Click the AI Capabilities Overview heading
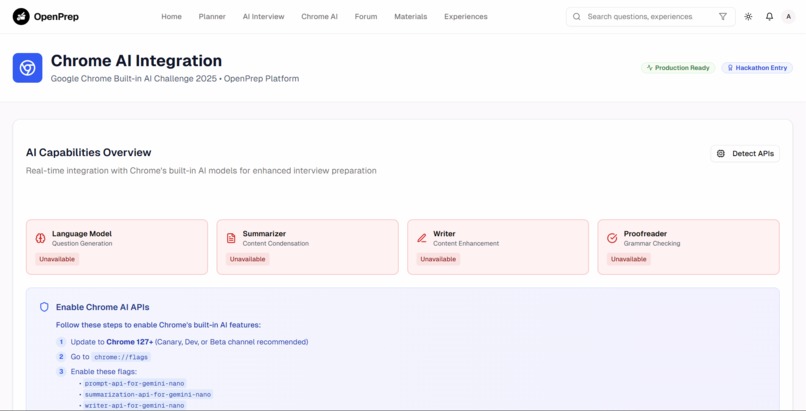 [x=89, y=153]
